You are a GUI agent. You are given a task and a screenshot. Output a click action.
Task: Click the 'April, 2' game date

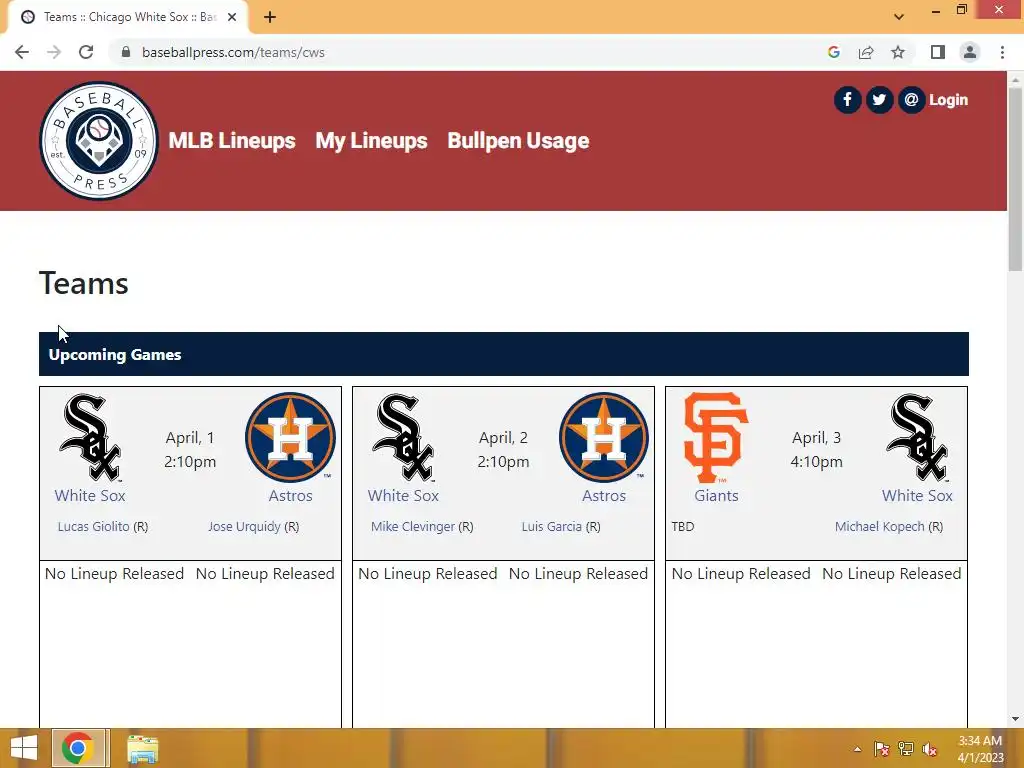[503, 438]
